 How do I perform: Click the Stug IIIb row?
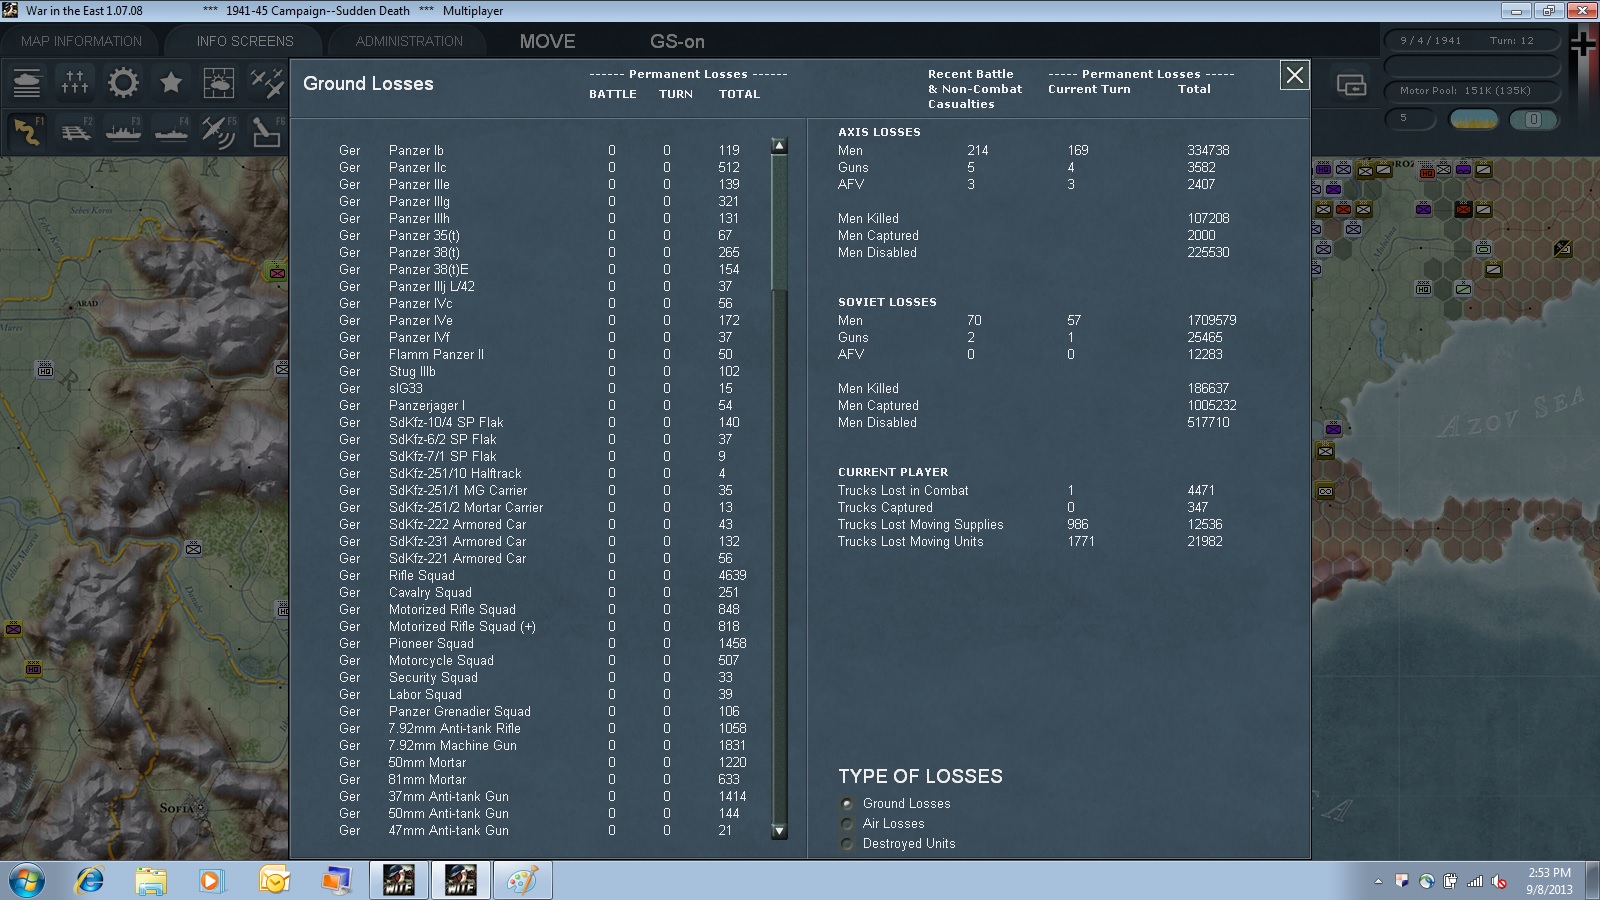pos(543,372)
